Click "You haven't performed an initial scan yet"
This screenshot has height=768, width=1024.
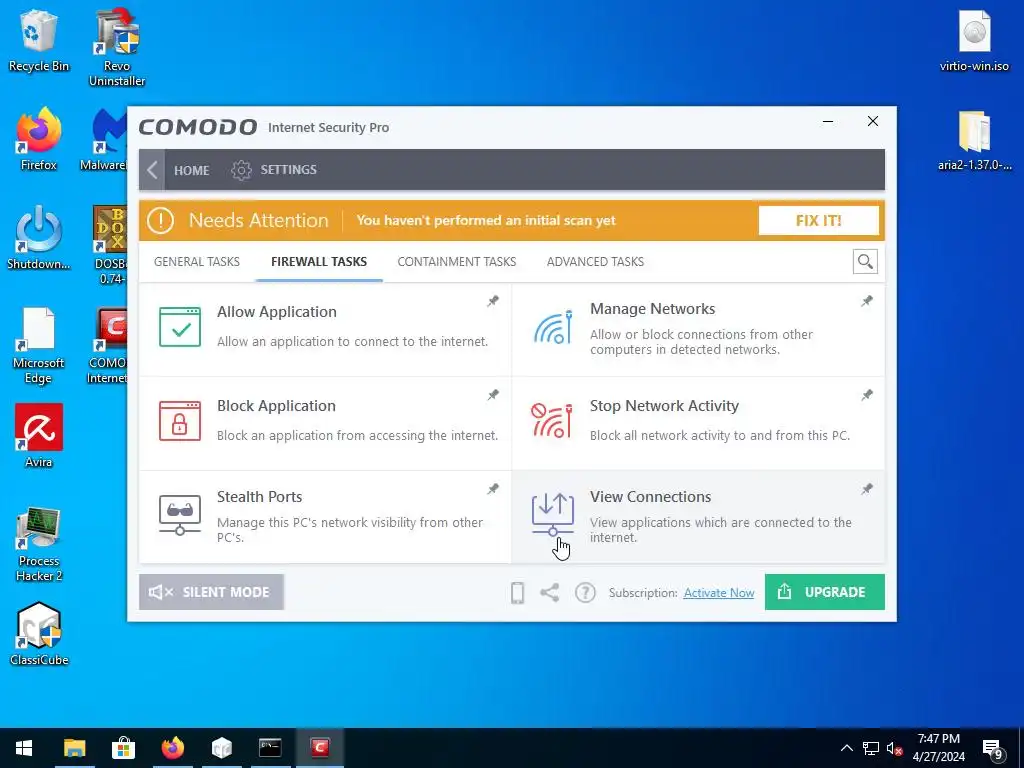(486, 221)
